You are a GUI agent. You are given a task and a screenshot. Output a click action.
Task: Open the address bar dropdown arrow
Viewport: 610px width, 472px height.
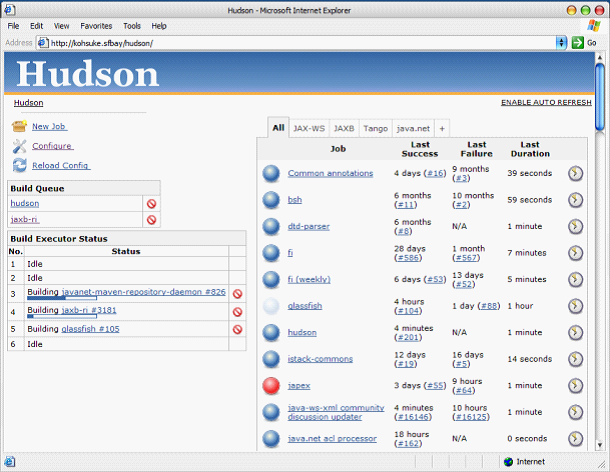click(x=561, y=42)
